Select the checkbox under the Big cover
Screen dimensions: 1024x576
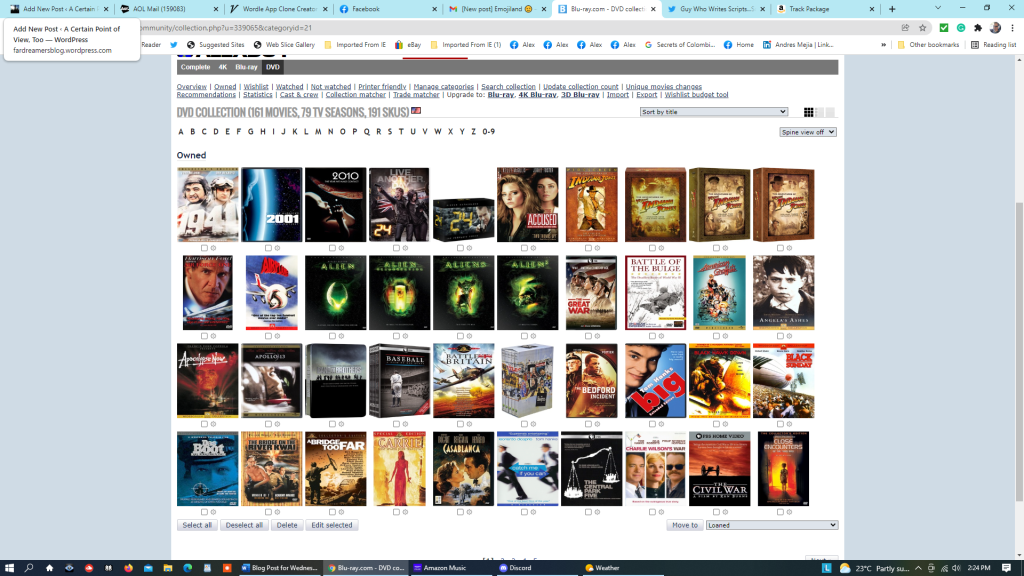tap(652, 424)
